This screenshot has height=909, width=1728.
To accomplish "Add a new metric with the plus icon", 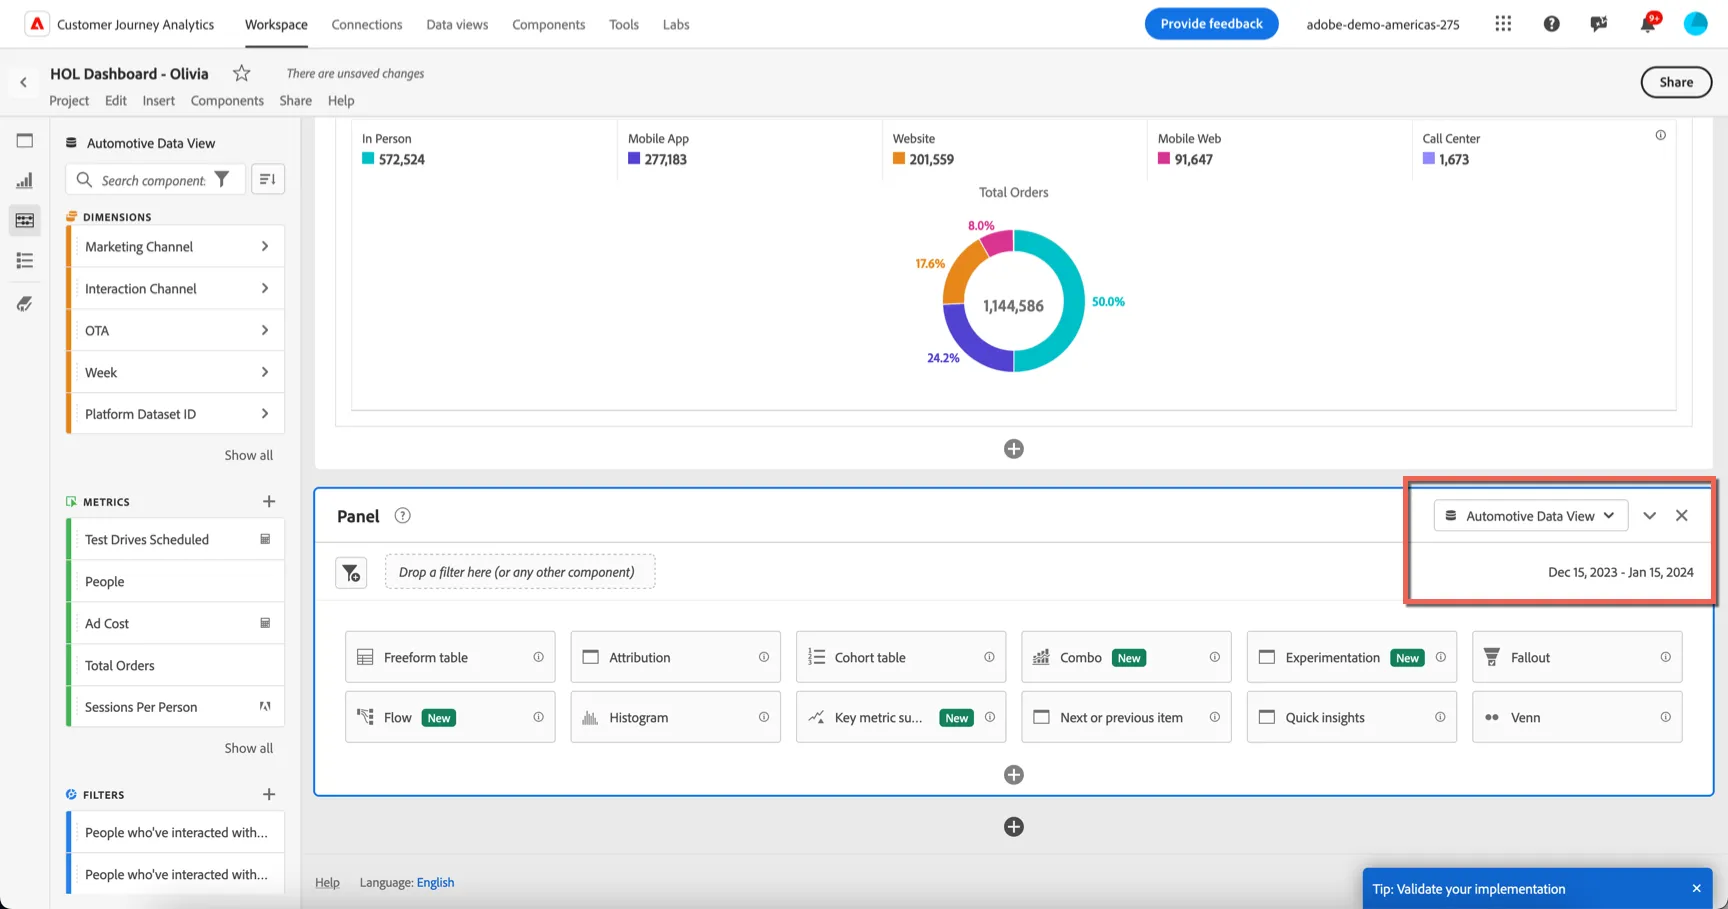I will (x=268, y=501).
